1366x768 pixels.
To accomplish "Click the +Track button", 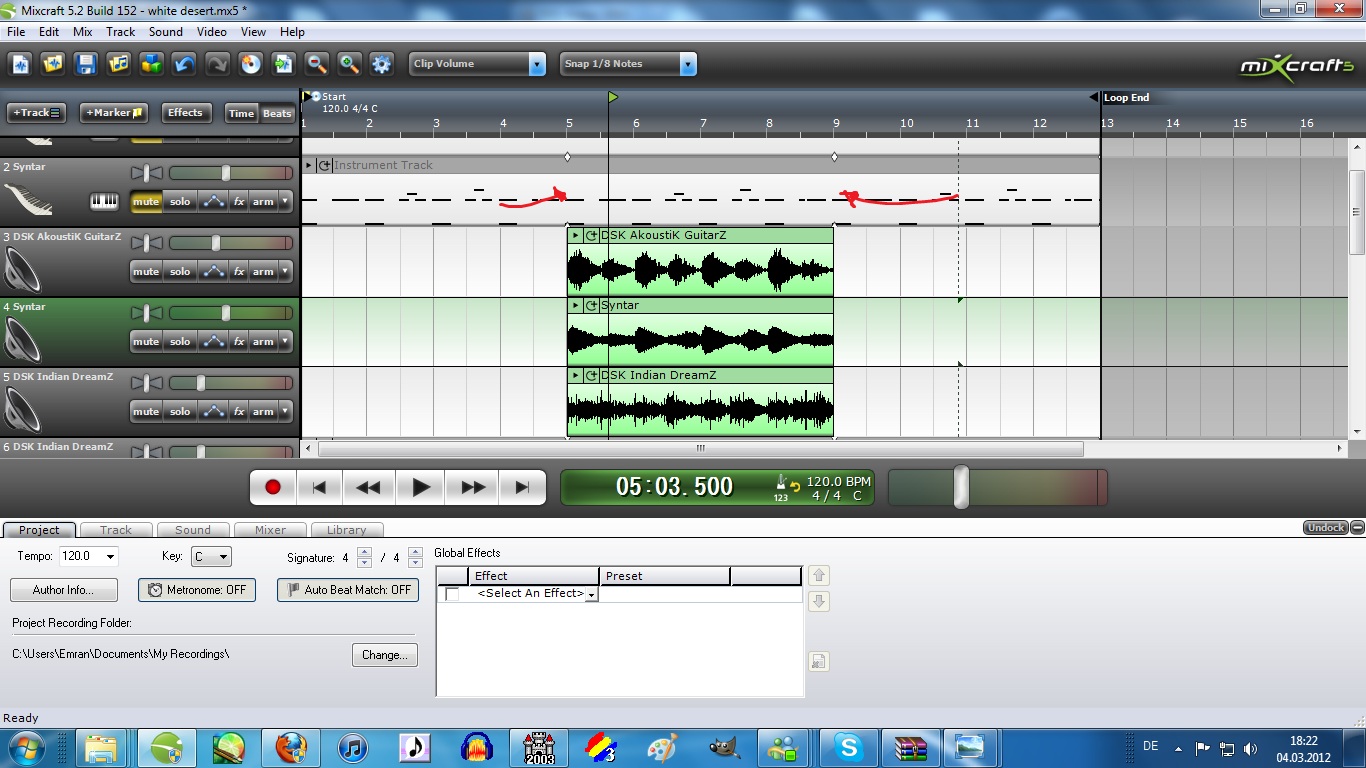I will pos(37,113).
